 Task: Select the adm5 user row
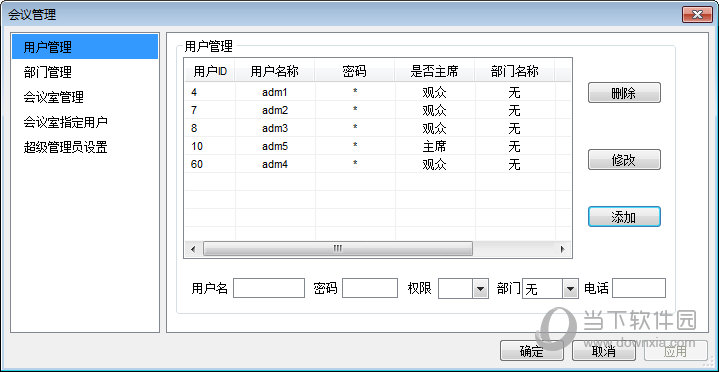[x=378, y=146]
